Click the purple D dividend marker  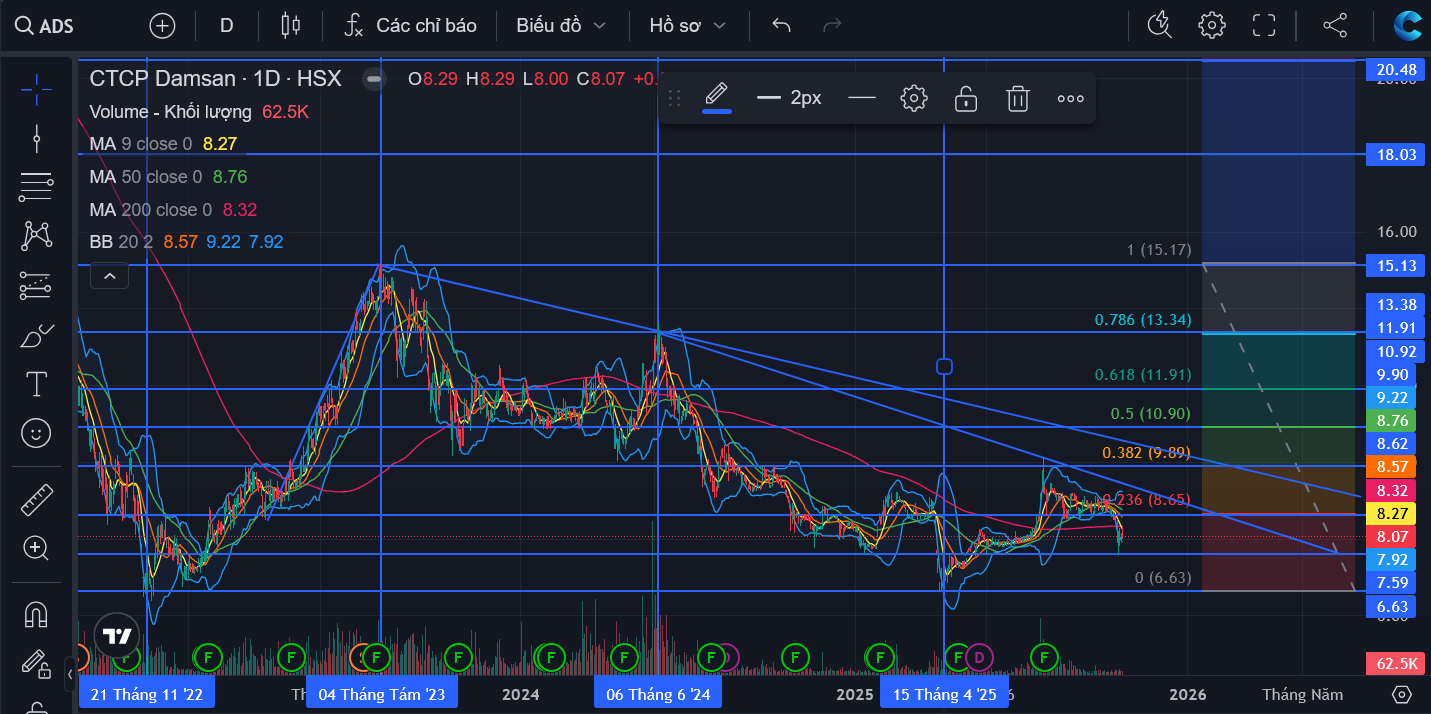point(979,656)
